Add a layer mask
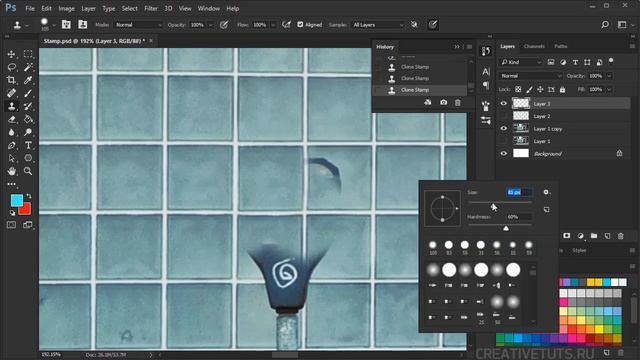 click(567, 236)
